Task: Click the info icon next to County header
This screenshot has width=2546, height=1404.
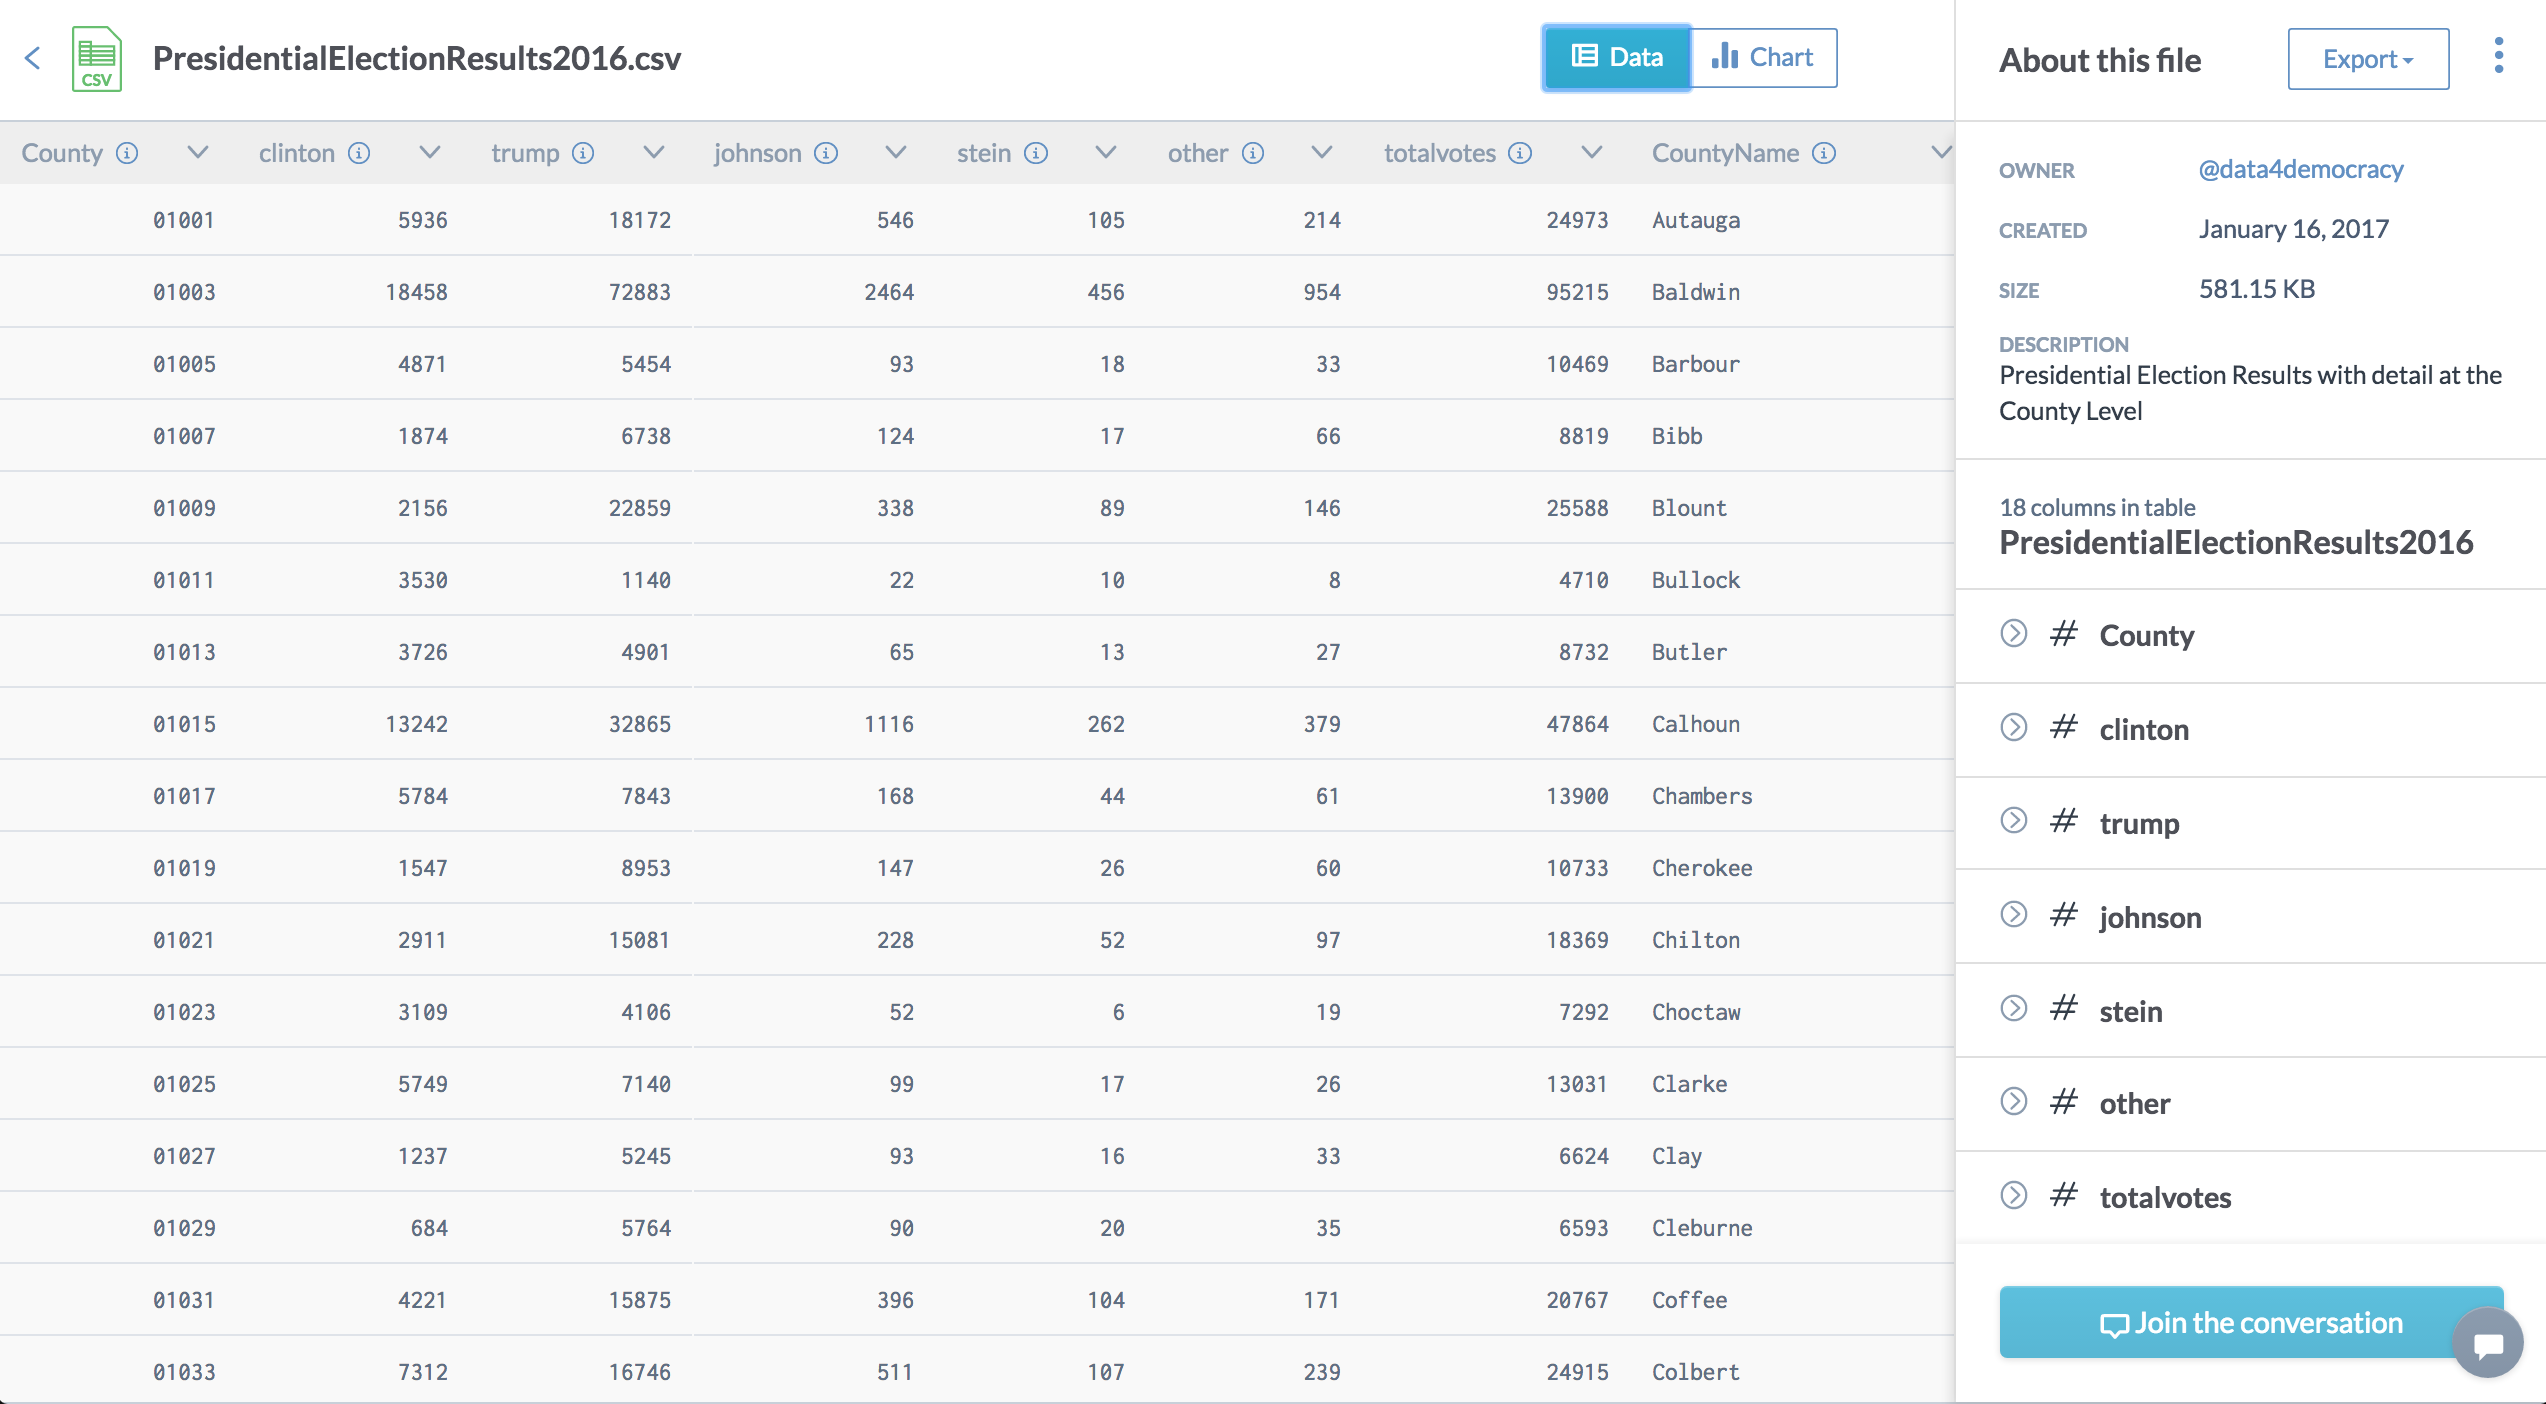Action: [x=127, y=153]
